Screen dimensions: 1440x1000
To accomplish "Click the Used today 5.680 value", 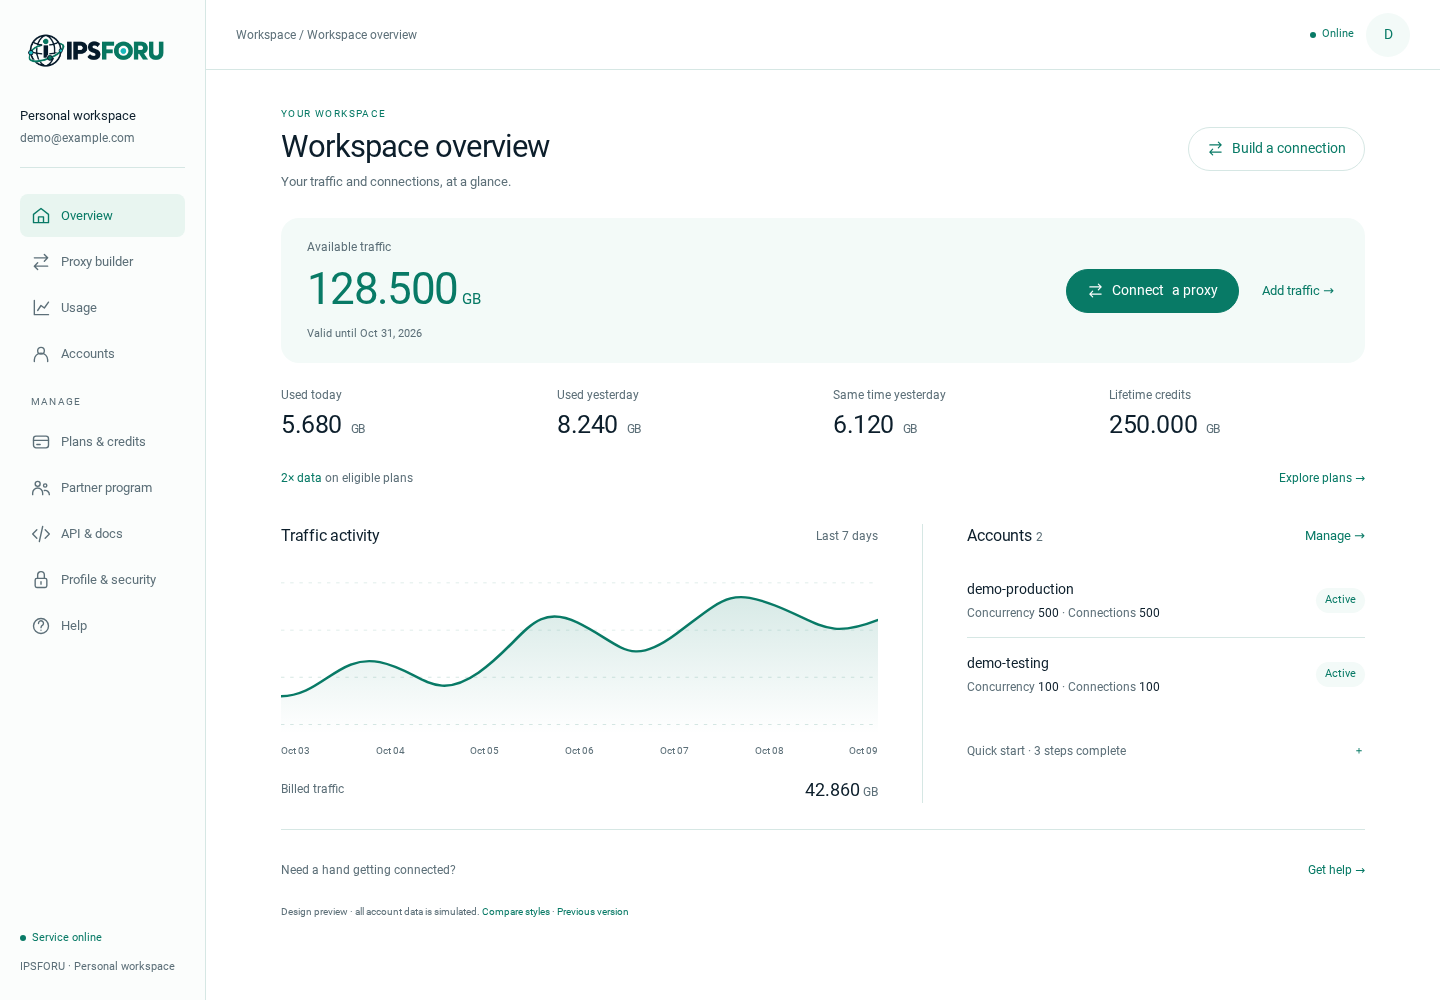I will (323, 425).
